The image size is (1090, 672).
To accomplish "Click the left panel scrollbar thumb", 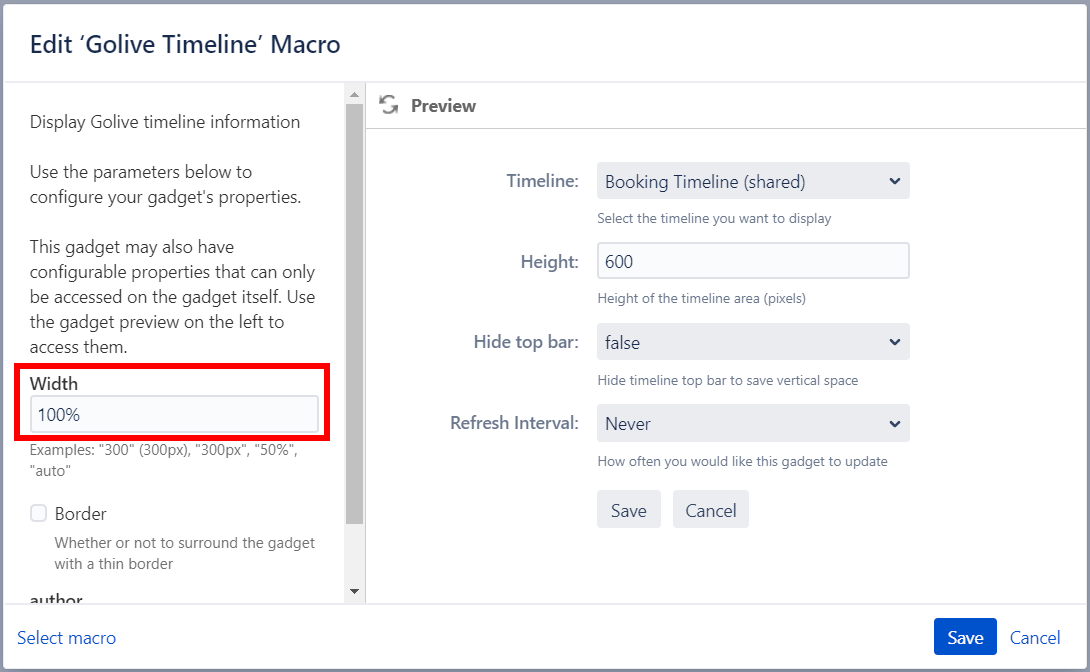I will pos(354,310).
